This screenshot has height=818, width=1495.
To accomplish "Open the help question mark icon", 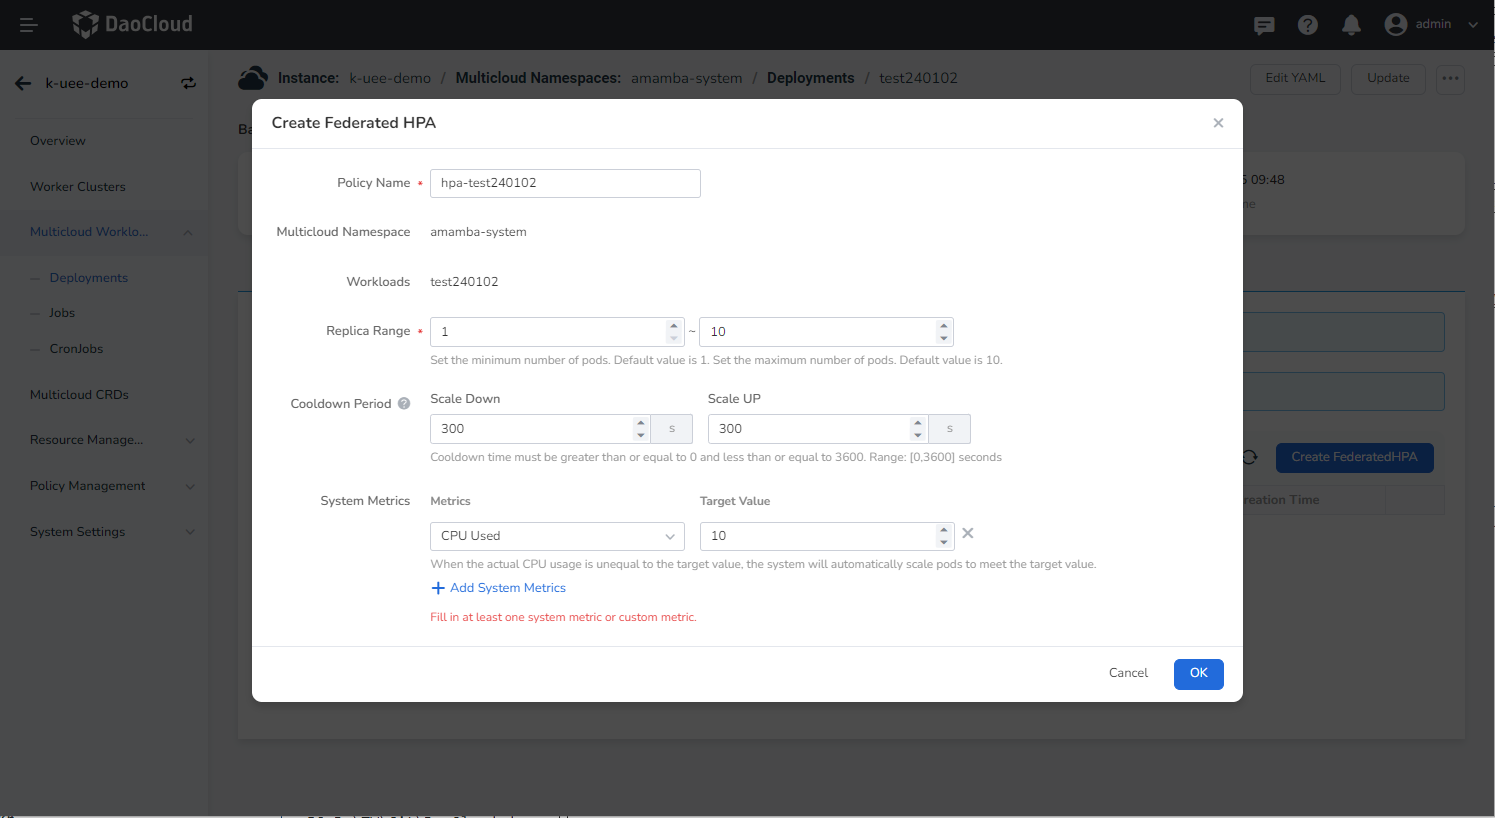I will tap(1307, 25).
